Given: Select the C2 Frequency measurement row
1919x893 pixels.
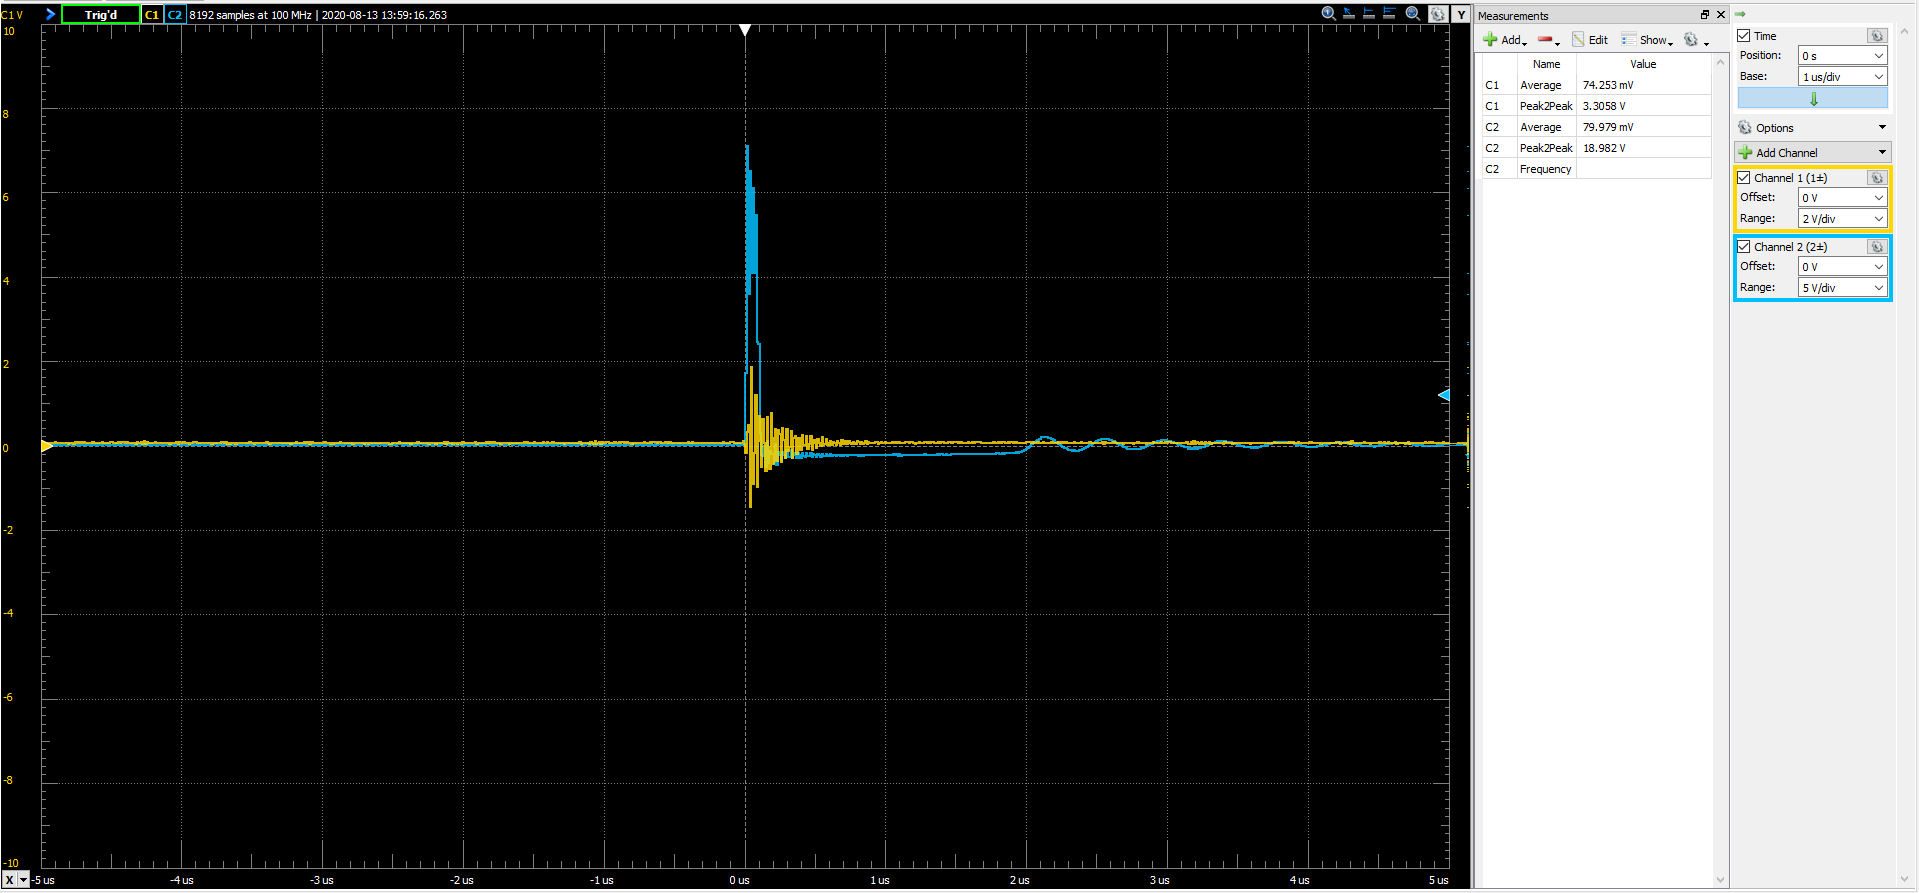Looking at the screenshot, I should 1596,169.
